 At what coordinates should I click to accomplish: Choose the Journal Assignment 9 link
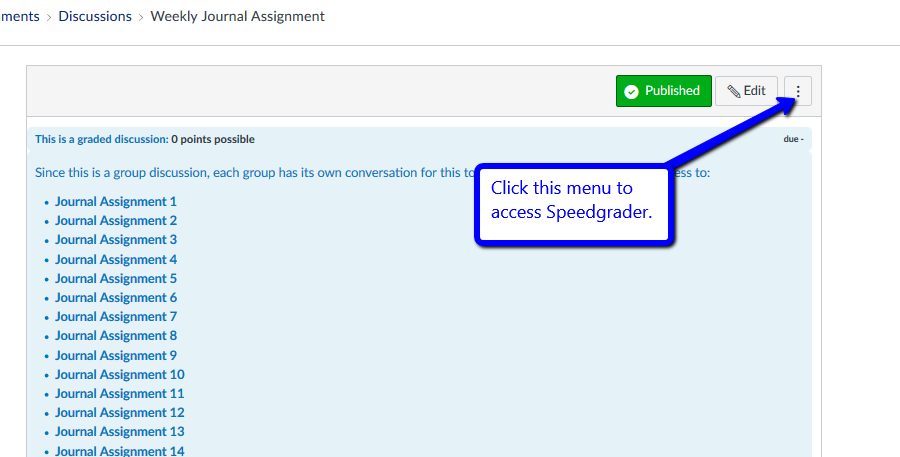[x=116, y=356]
